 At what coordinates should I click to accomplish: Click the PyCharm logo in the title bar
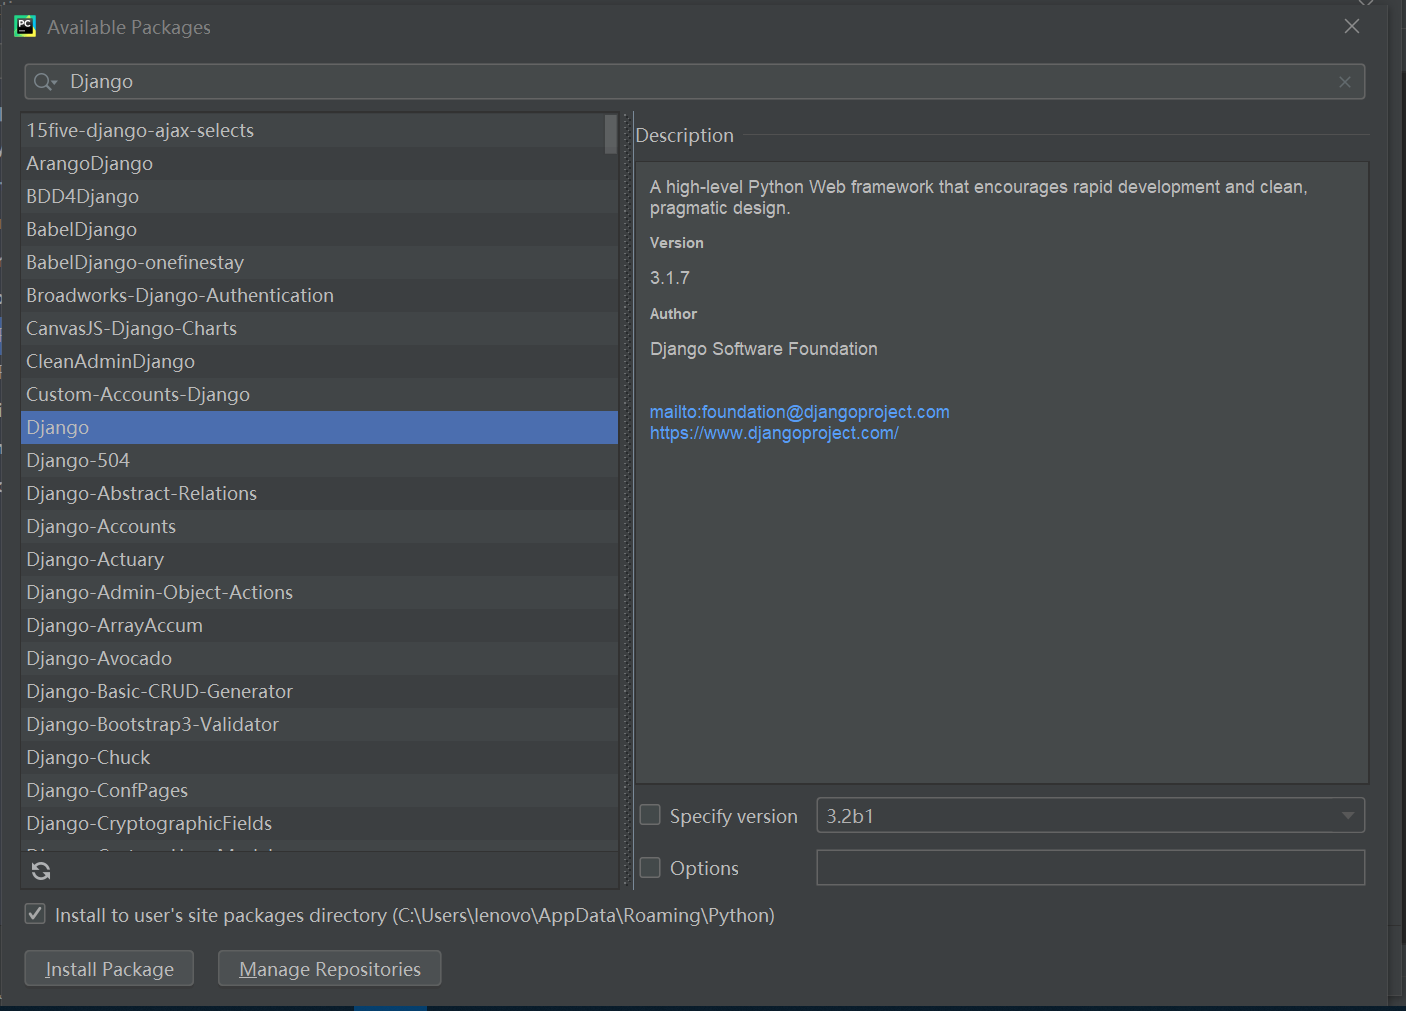click(25, 26)
